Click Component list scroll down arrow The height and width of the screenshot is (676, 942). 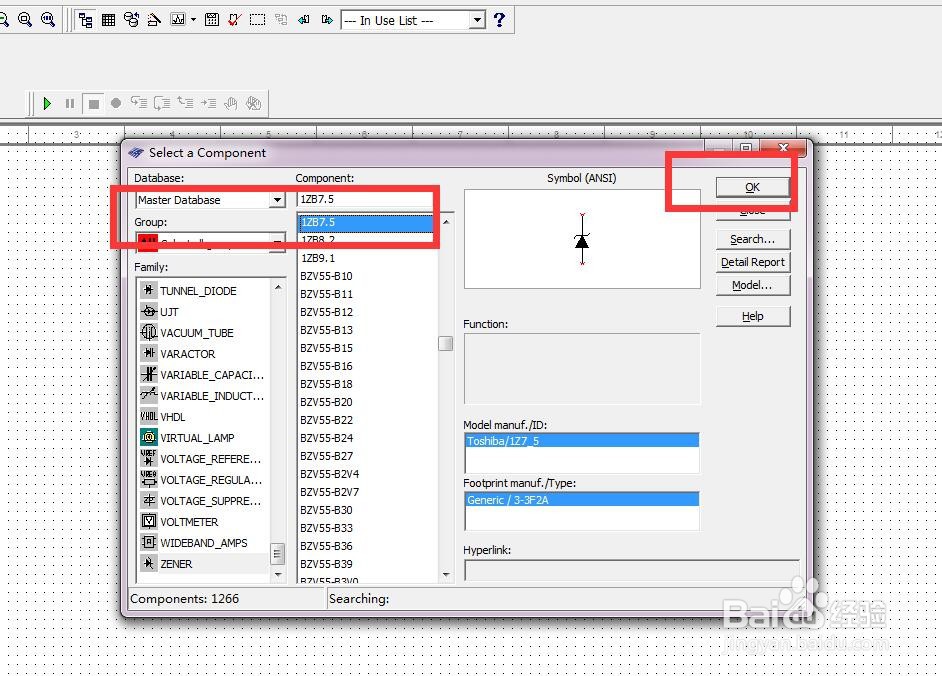click(x=446, y=575)
